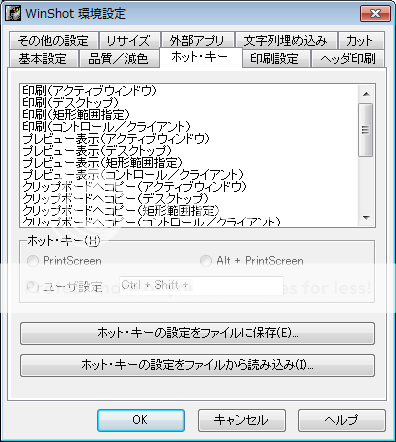This screenshot has width=396, height=442.
Task: Select the 文字列埋め込み tab
Action: tap(286, 41)
